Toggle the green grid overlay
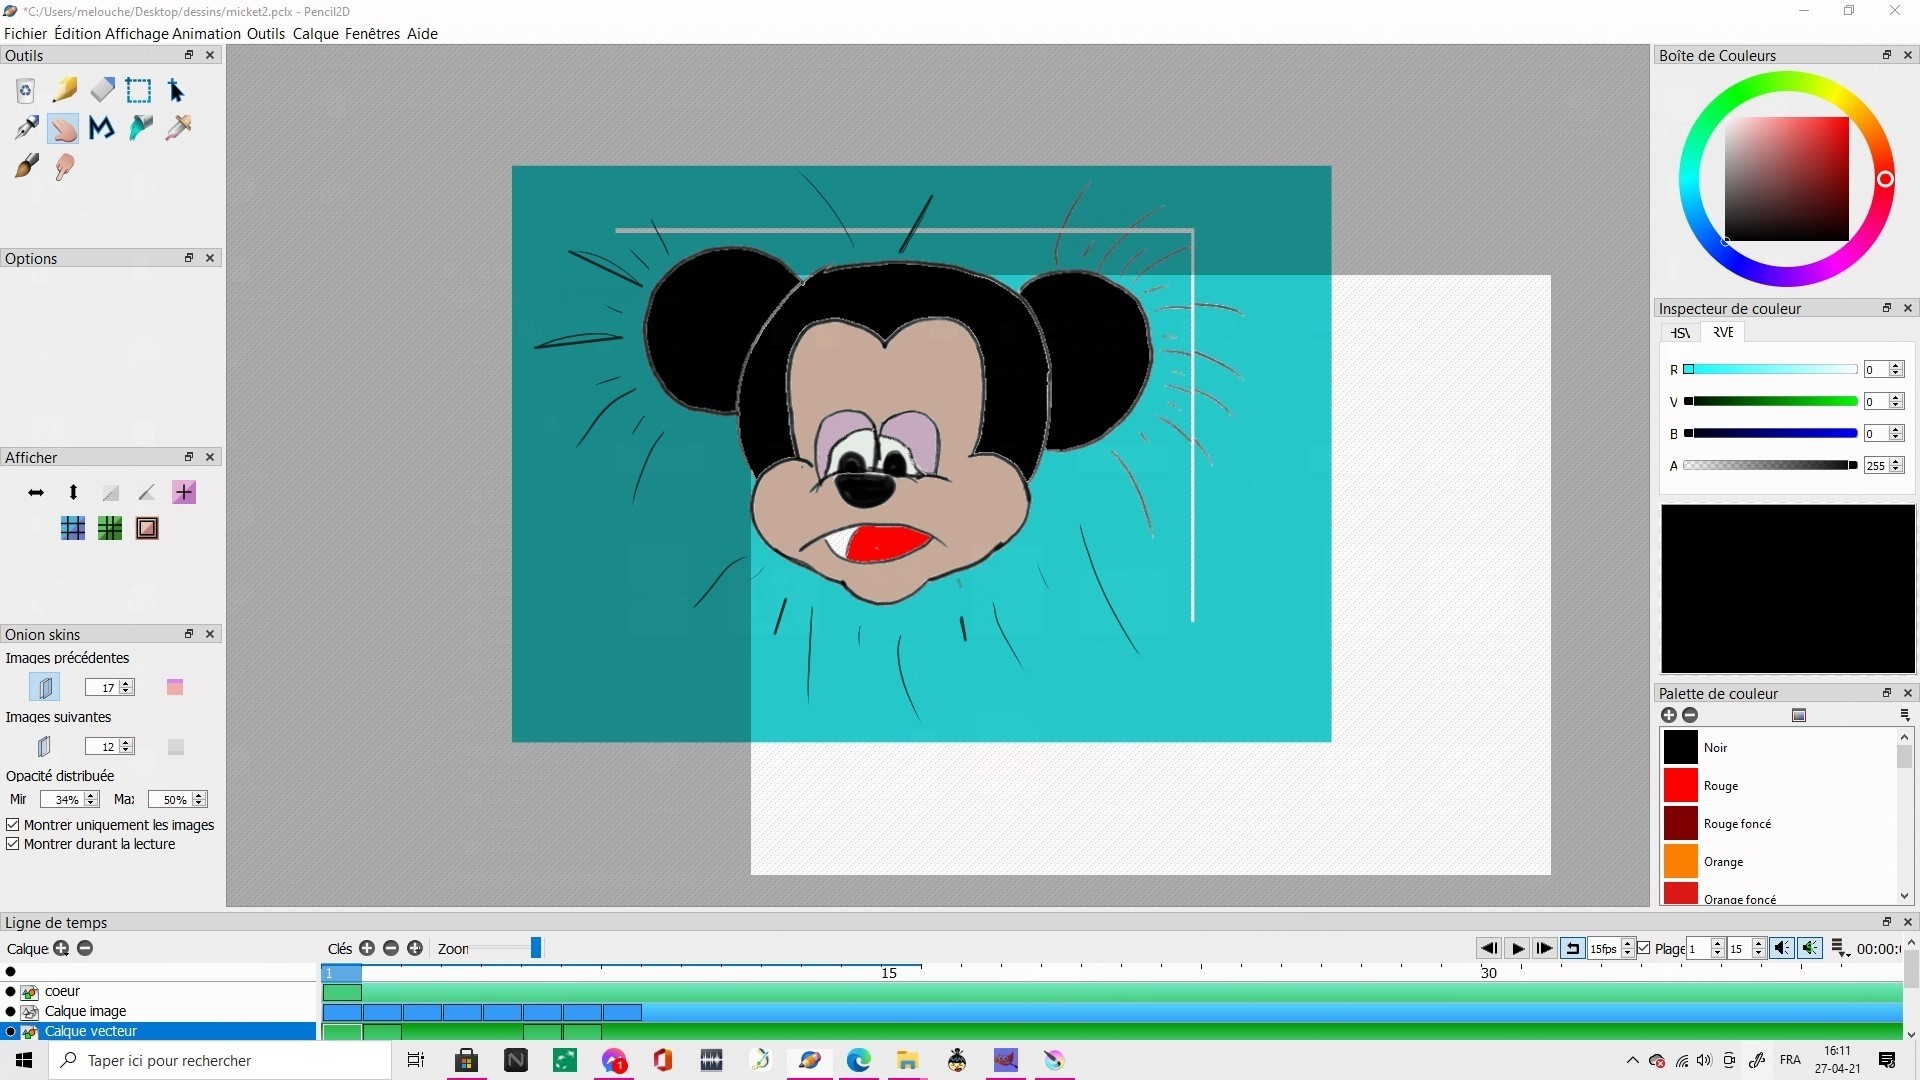Screen dimensions: 1920x1080 pyautogui.click(x=110, y=528)
